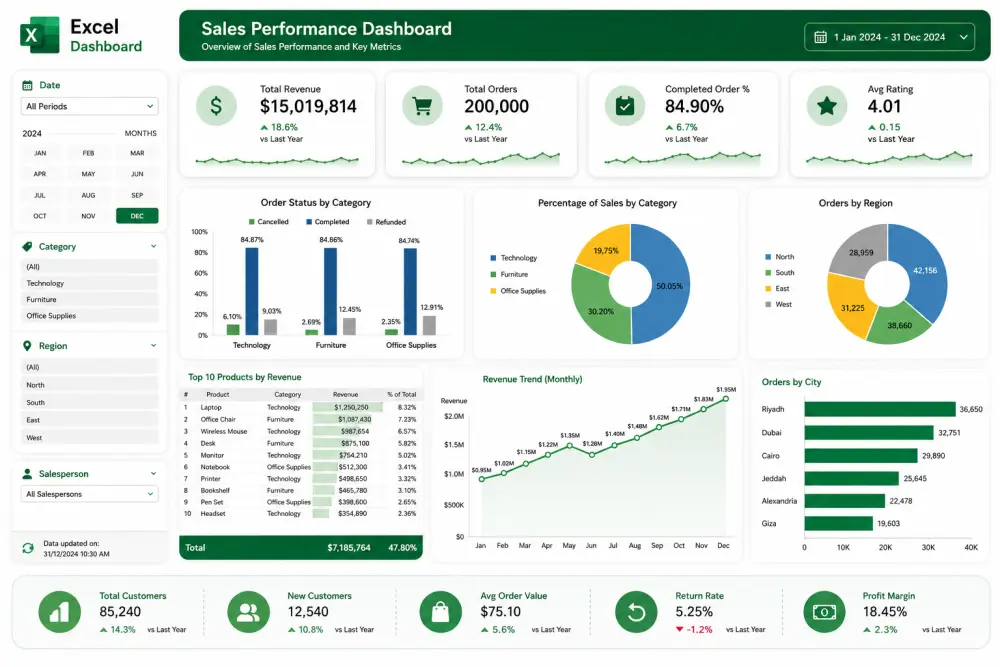The image size is (1000, 667).
Task: Filter by South region
Action: 89,402
